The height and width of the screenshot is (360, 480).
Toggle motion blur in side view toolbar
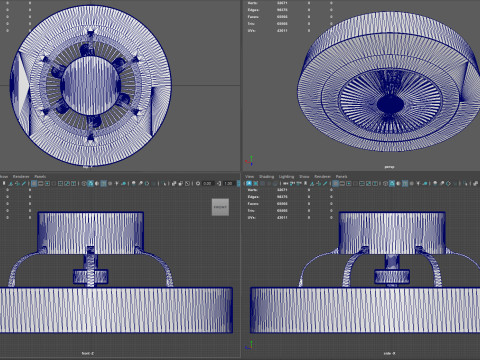point(442,184)
